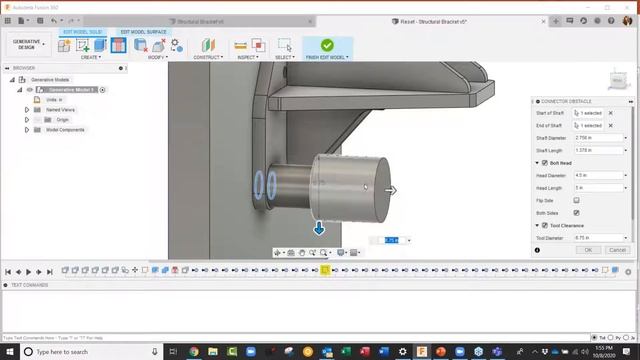Open Chrome from the taskbar

(194, 351)
